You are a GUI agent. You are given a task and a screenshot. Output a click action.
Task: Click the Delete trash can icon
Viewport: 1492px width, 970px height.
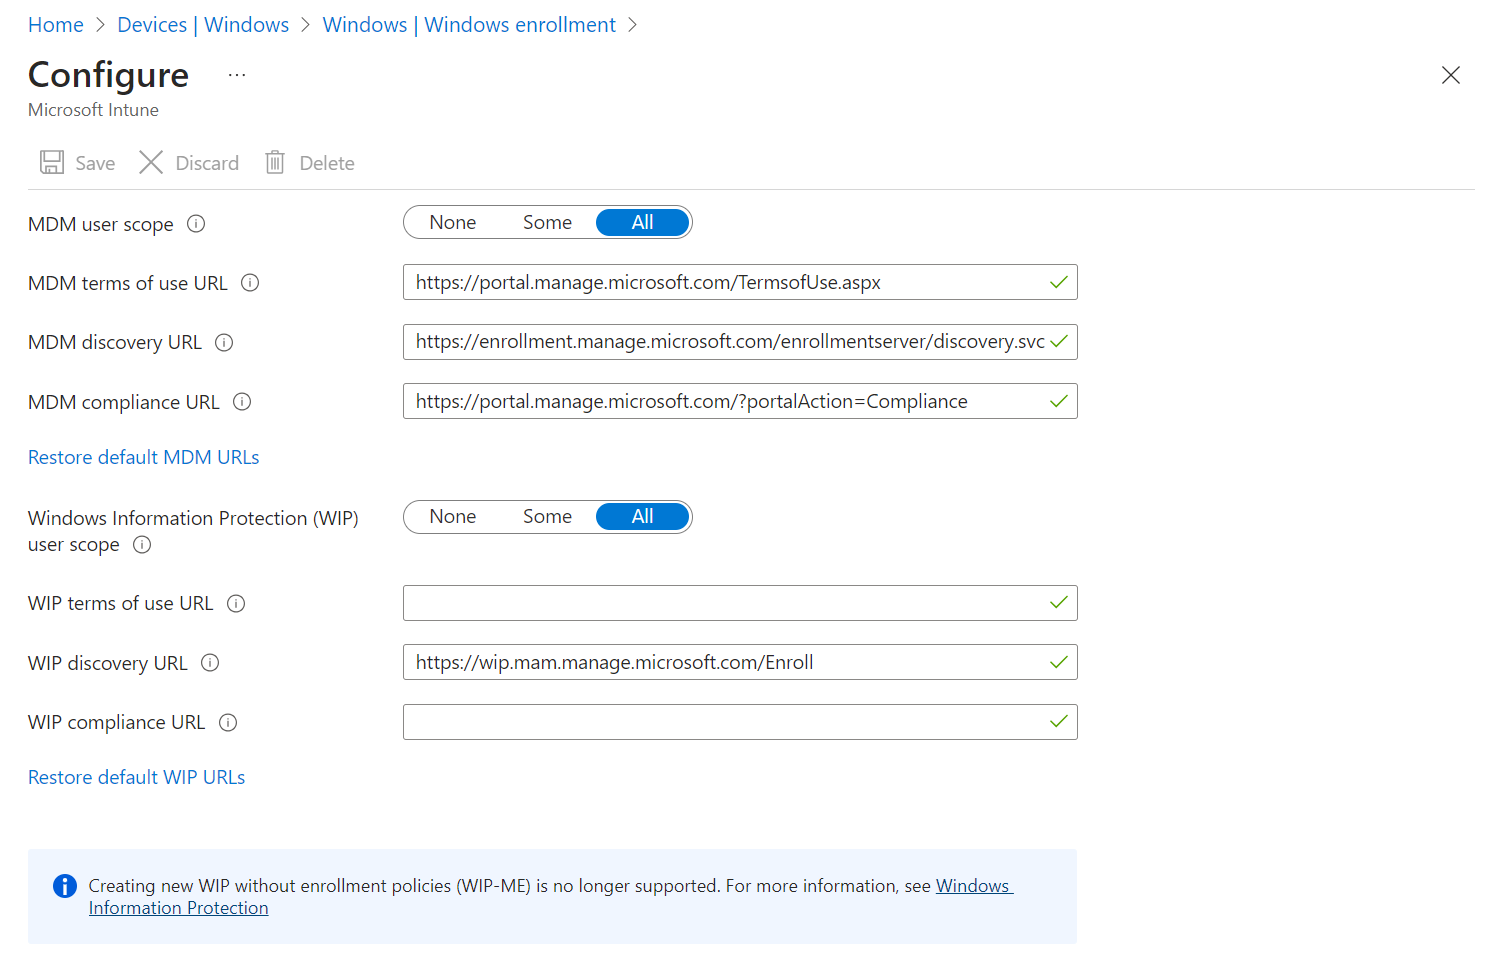click(x=275, y=163)
